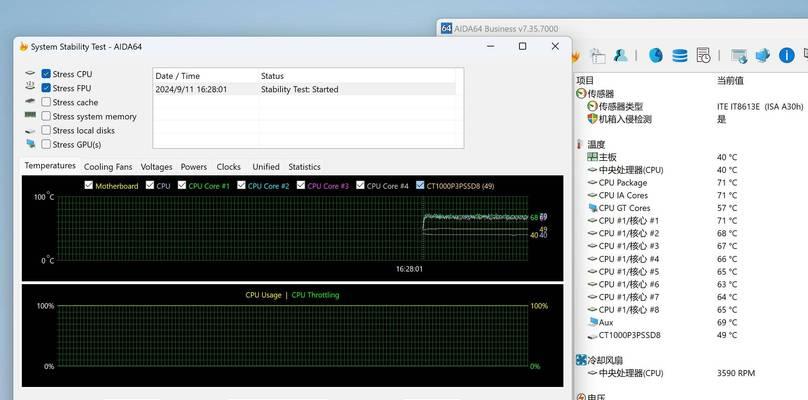Screen dimensions: 808x400
Task: Click the 3590 RPM fan speed value
Action: pos(736,373)
